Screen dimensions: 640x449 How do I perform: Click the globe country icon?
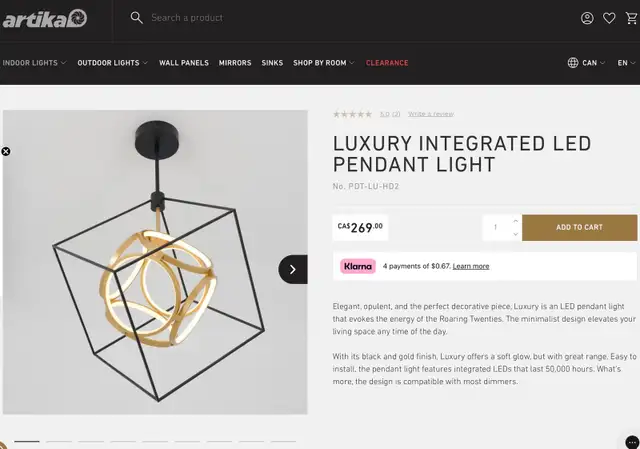pyautogui.click(x=573, y=63)
